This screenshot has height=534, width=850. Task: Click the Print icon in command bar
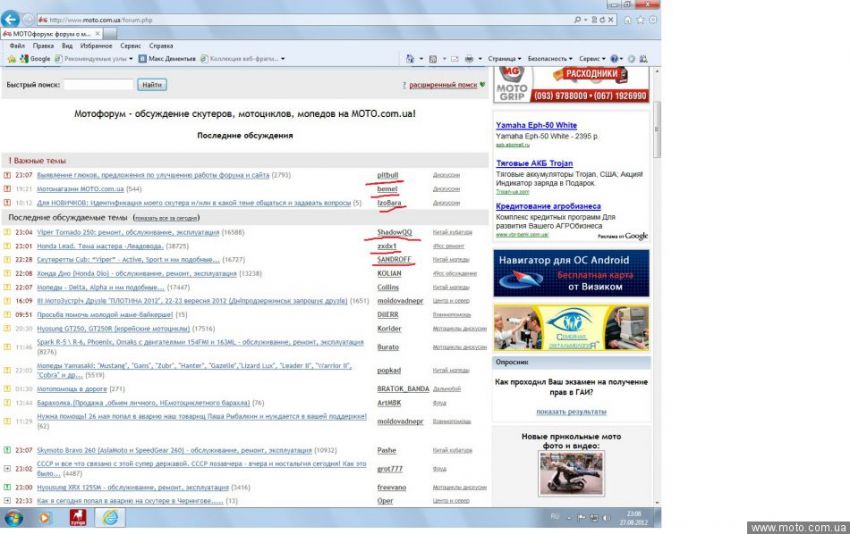(469, 59)
